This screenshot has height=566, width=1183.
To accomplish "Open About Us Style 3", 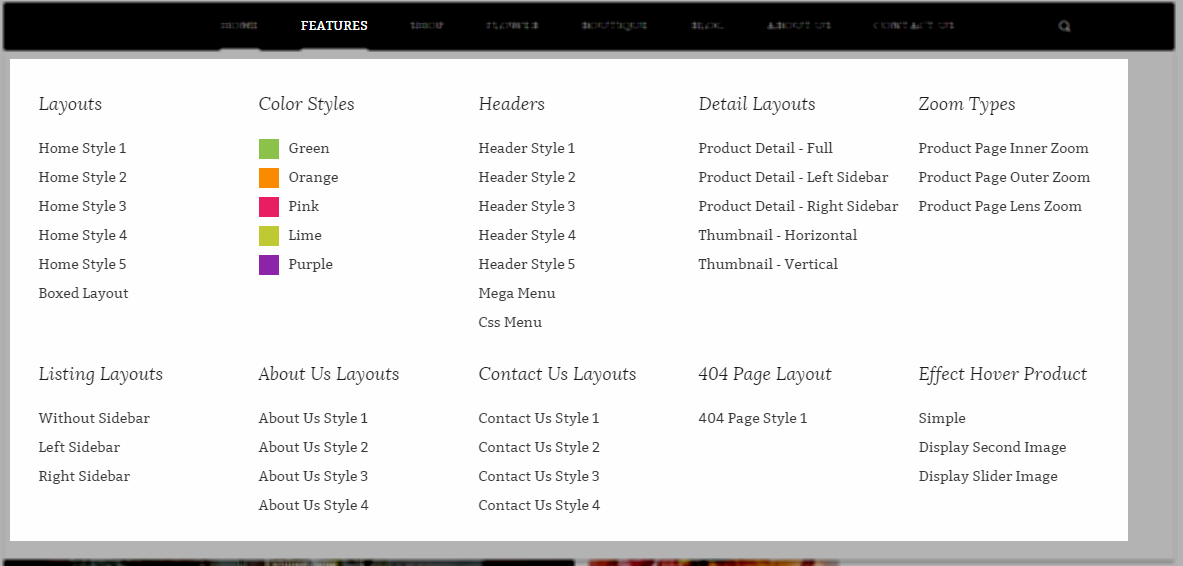I will pyautogui.click(x=313, y=476).
